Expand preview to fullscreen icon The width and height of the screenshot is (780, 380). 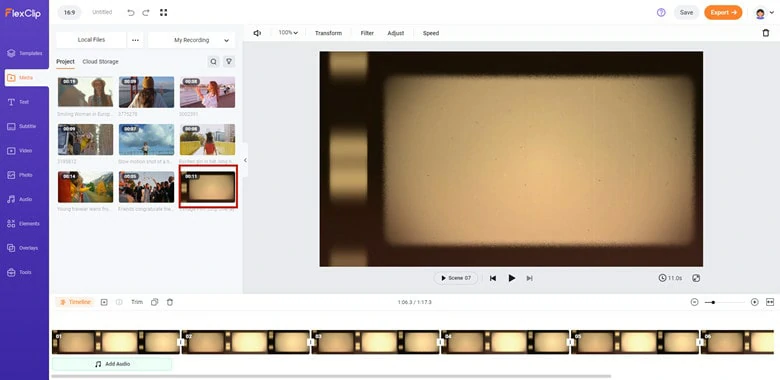click(x=696, y=278)
